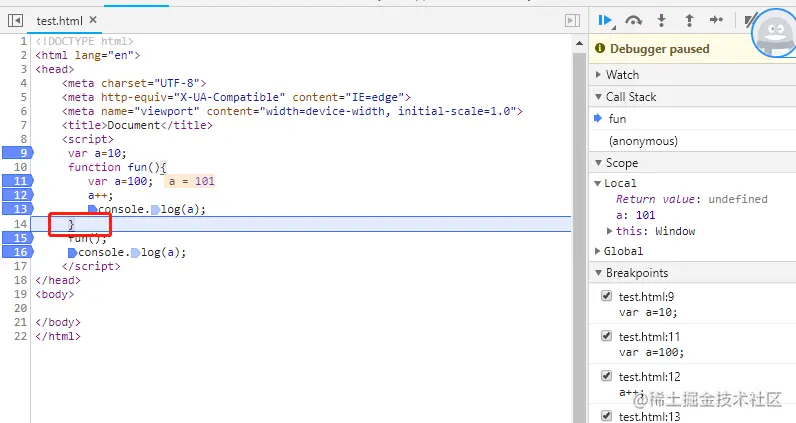Click inline breakpoint marker before console on line 16

pyautogui.click(x=73, y=252)
